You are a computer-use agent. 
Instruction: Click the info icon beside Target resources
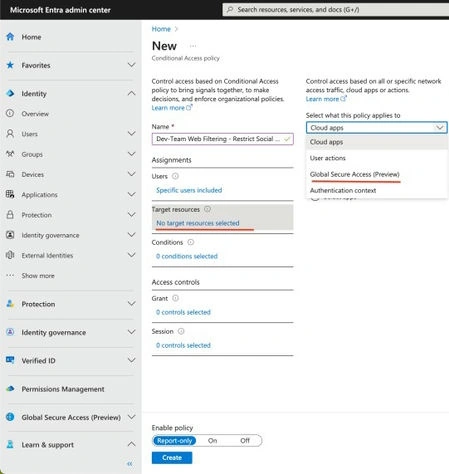(x=207, y=209)
